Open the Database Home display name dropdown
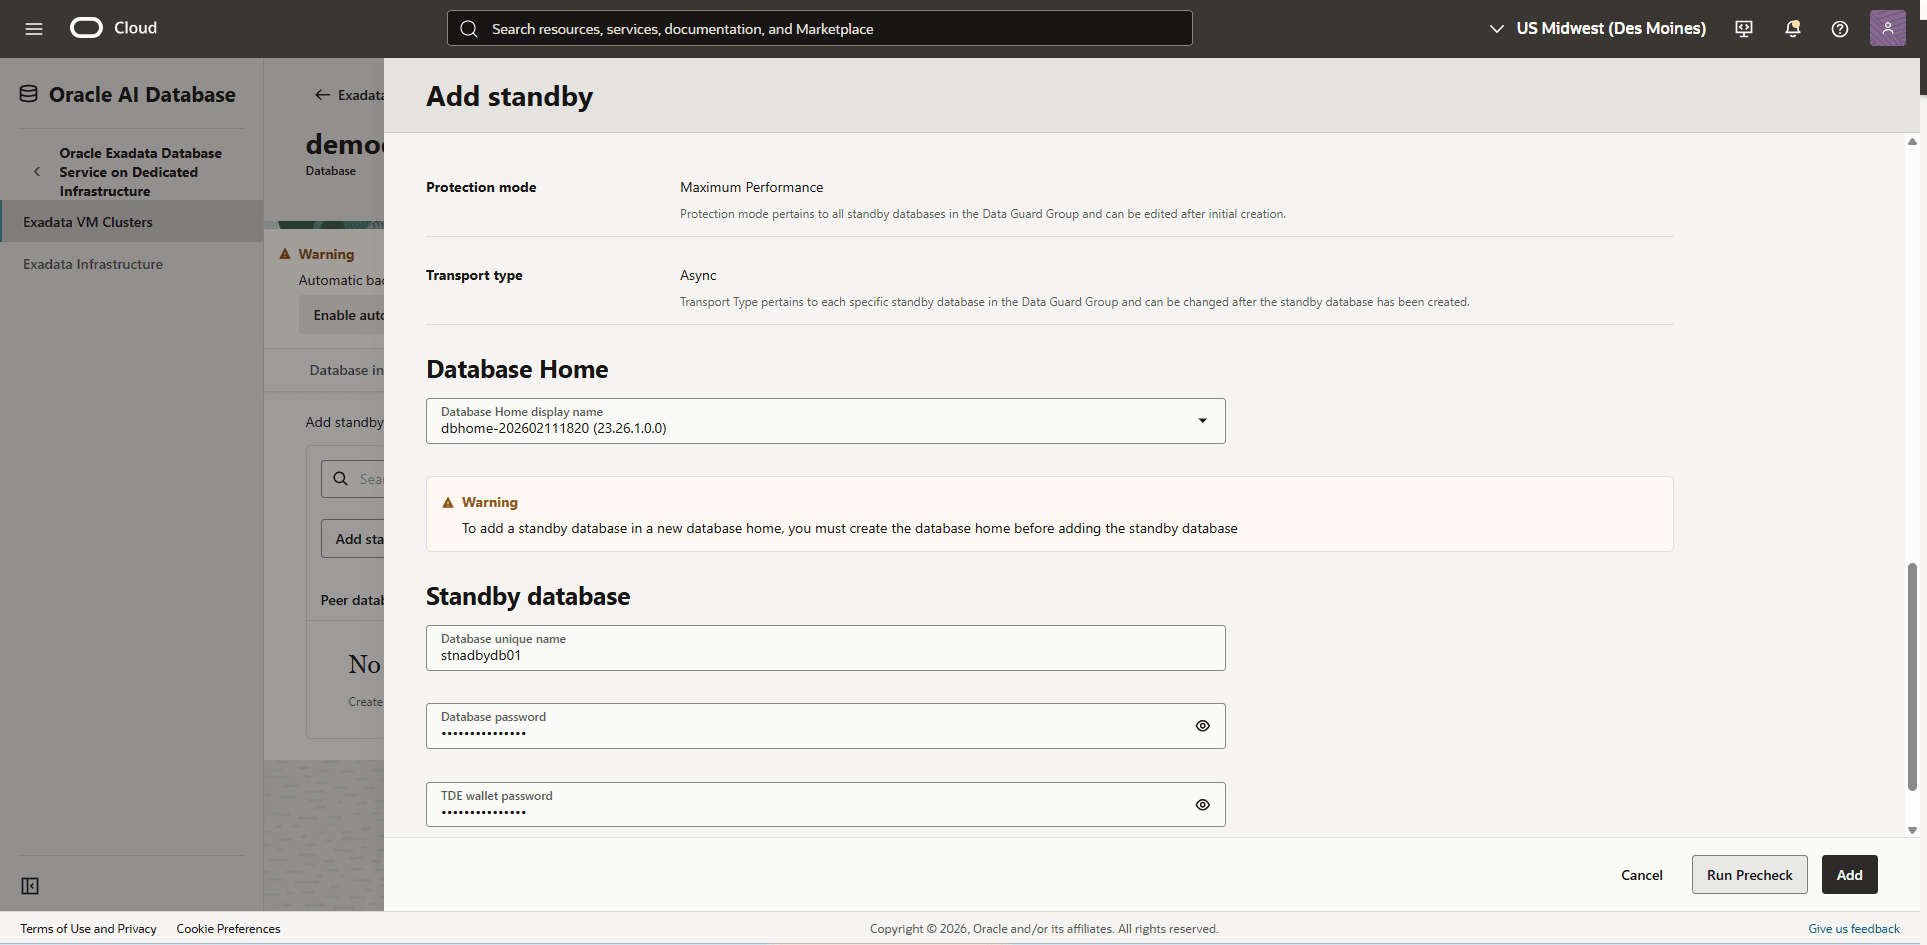This screenshot has width=1927, height=945. tap(1202, 420)
